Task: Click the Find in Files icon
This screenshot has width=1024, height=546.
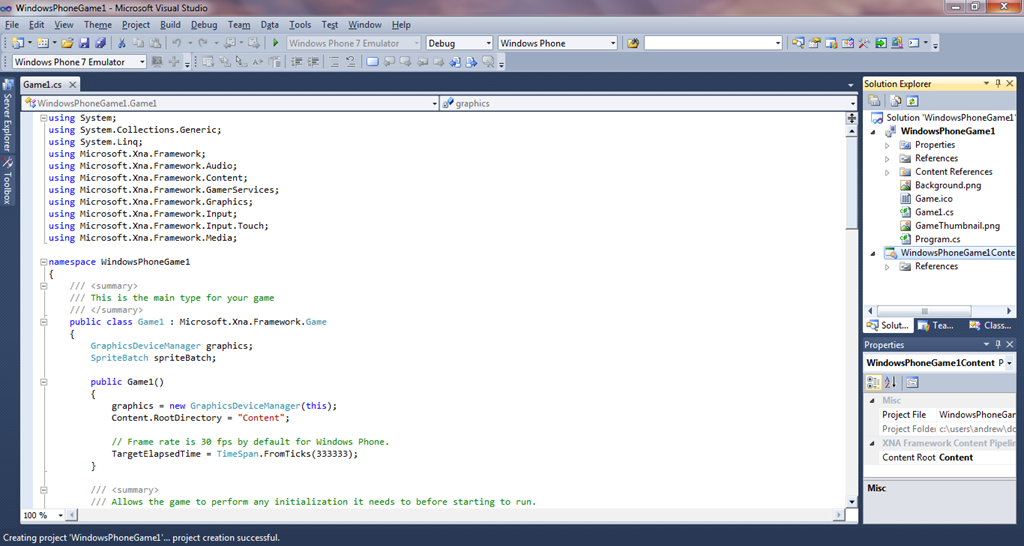Action: [632, 43]
